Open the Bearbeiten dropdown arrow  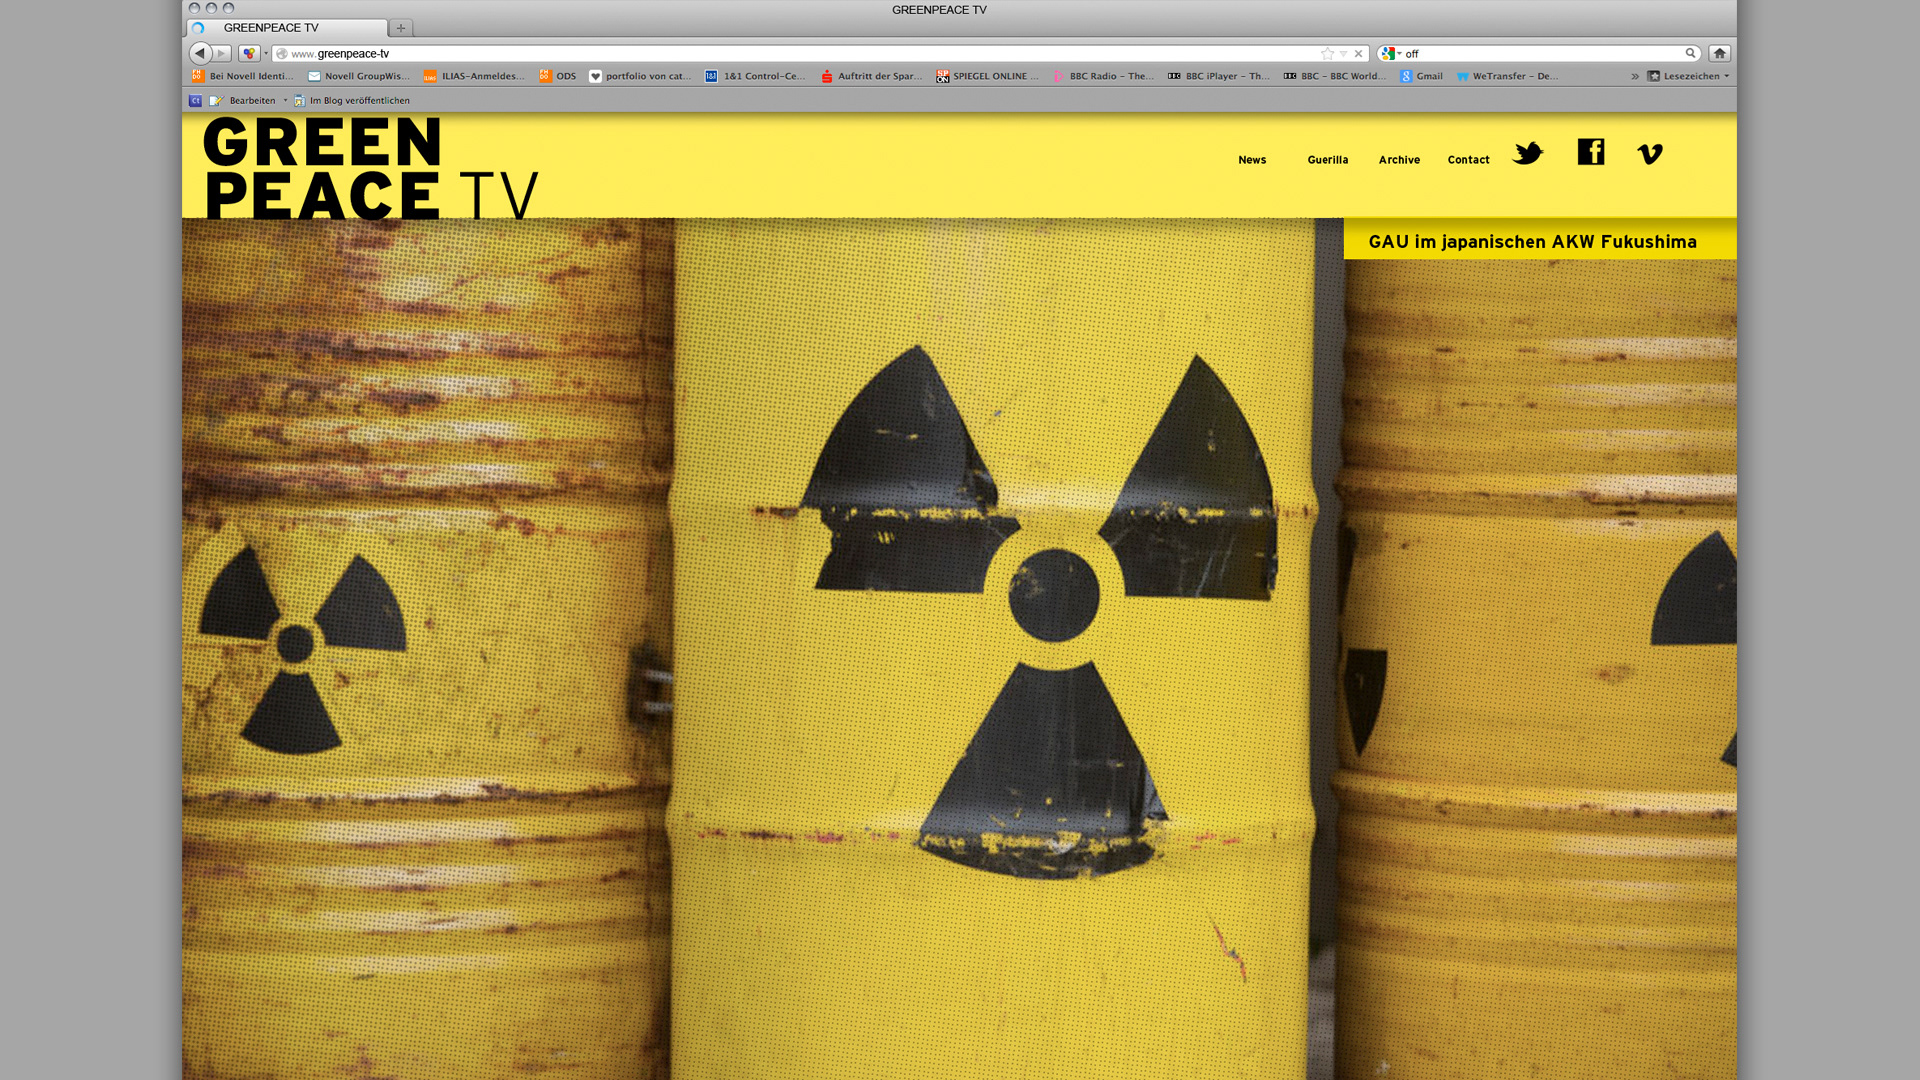(x=285, y=100)
